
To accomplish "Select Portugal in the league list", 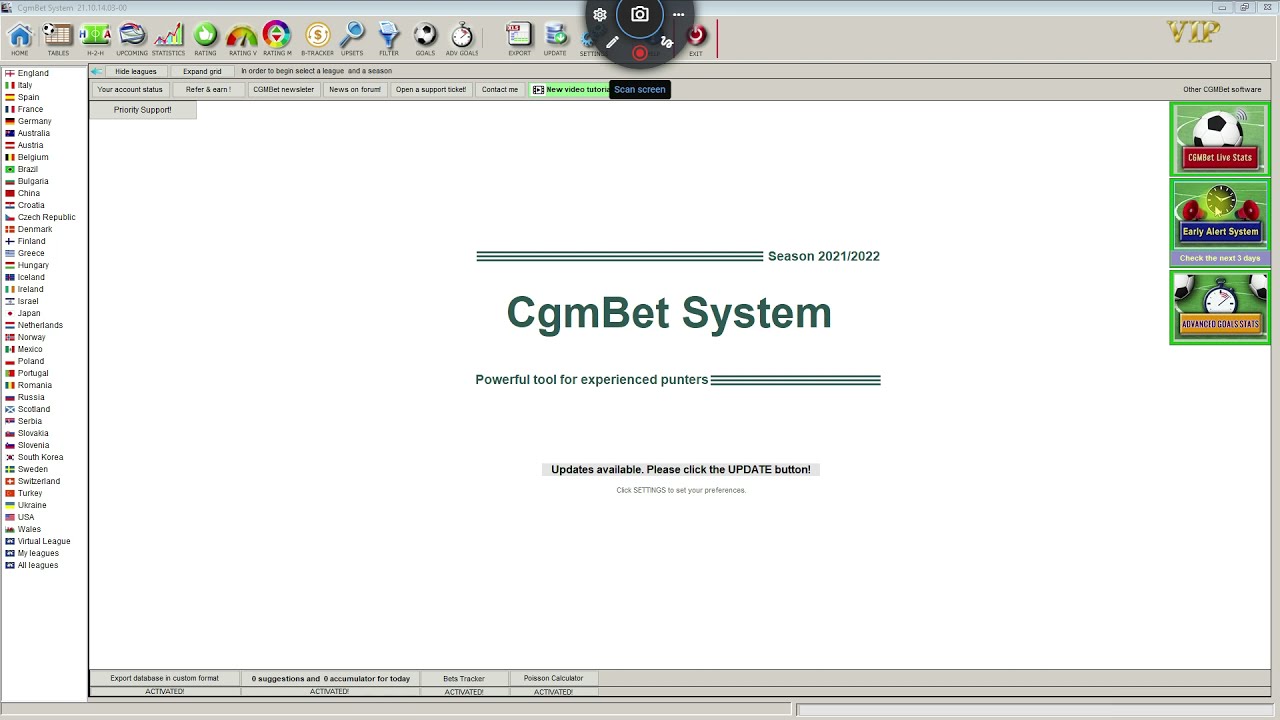I will 33,373.
